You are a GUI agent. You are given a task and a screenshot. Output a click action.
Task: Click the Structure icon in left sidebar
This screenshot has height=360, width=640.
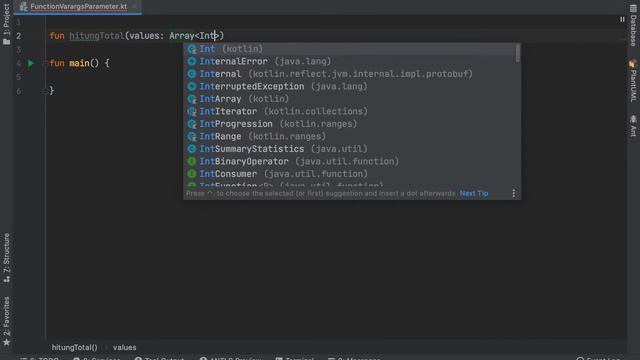7,280
